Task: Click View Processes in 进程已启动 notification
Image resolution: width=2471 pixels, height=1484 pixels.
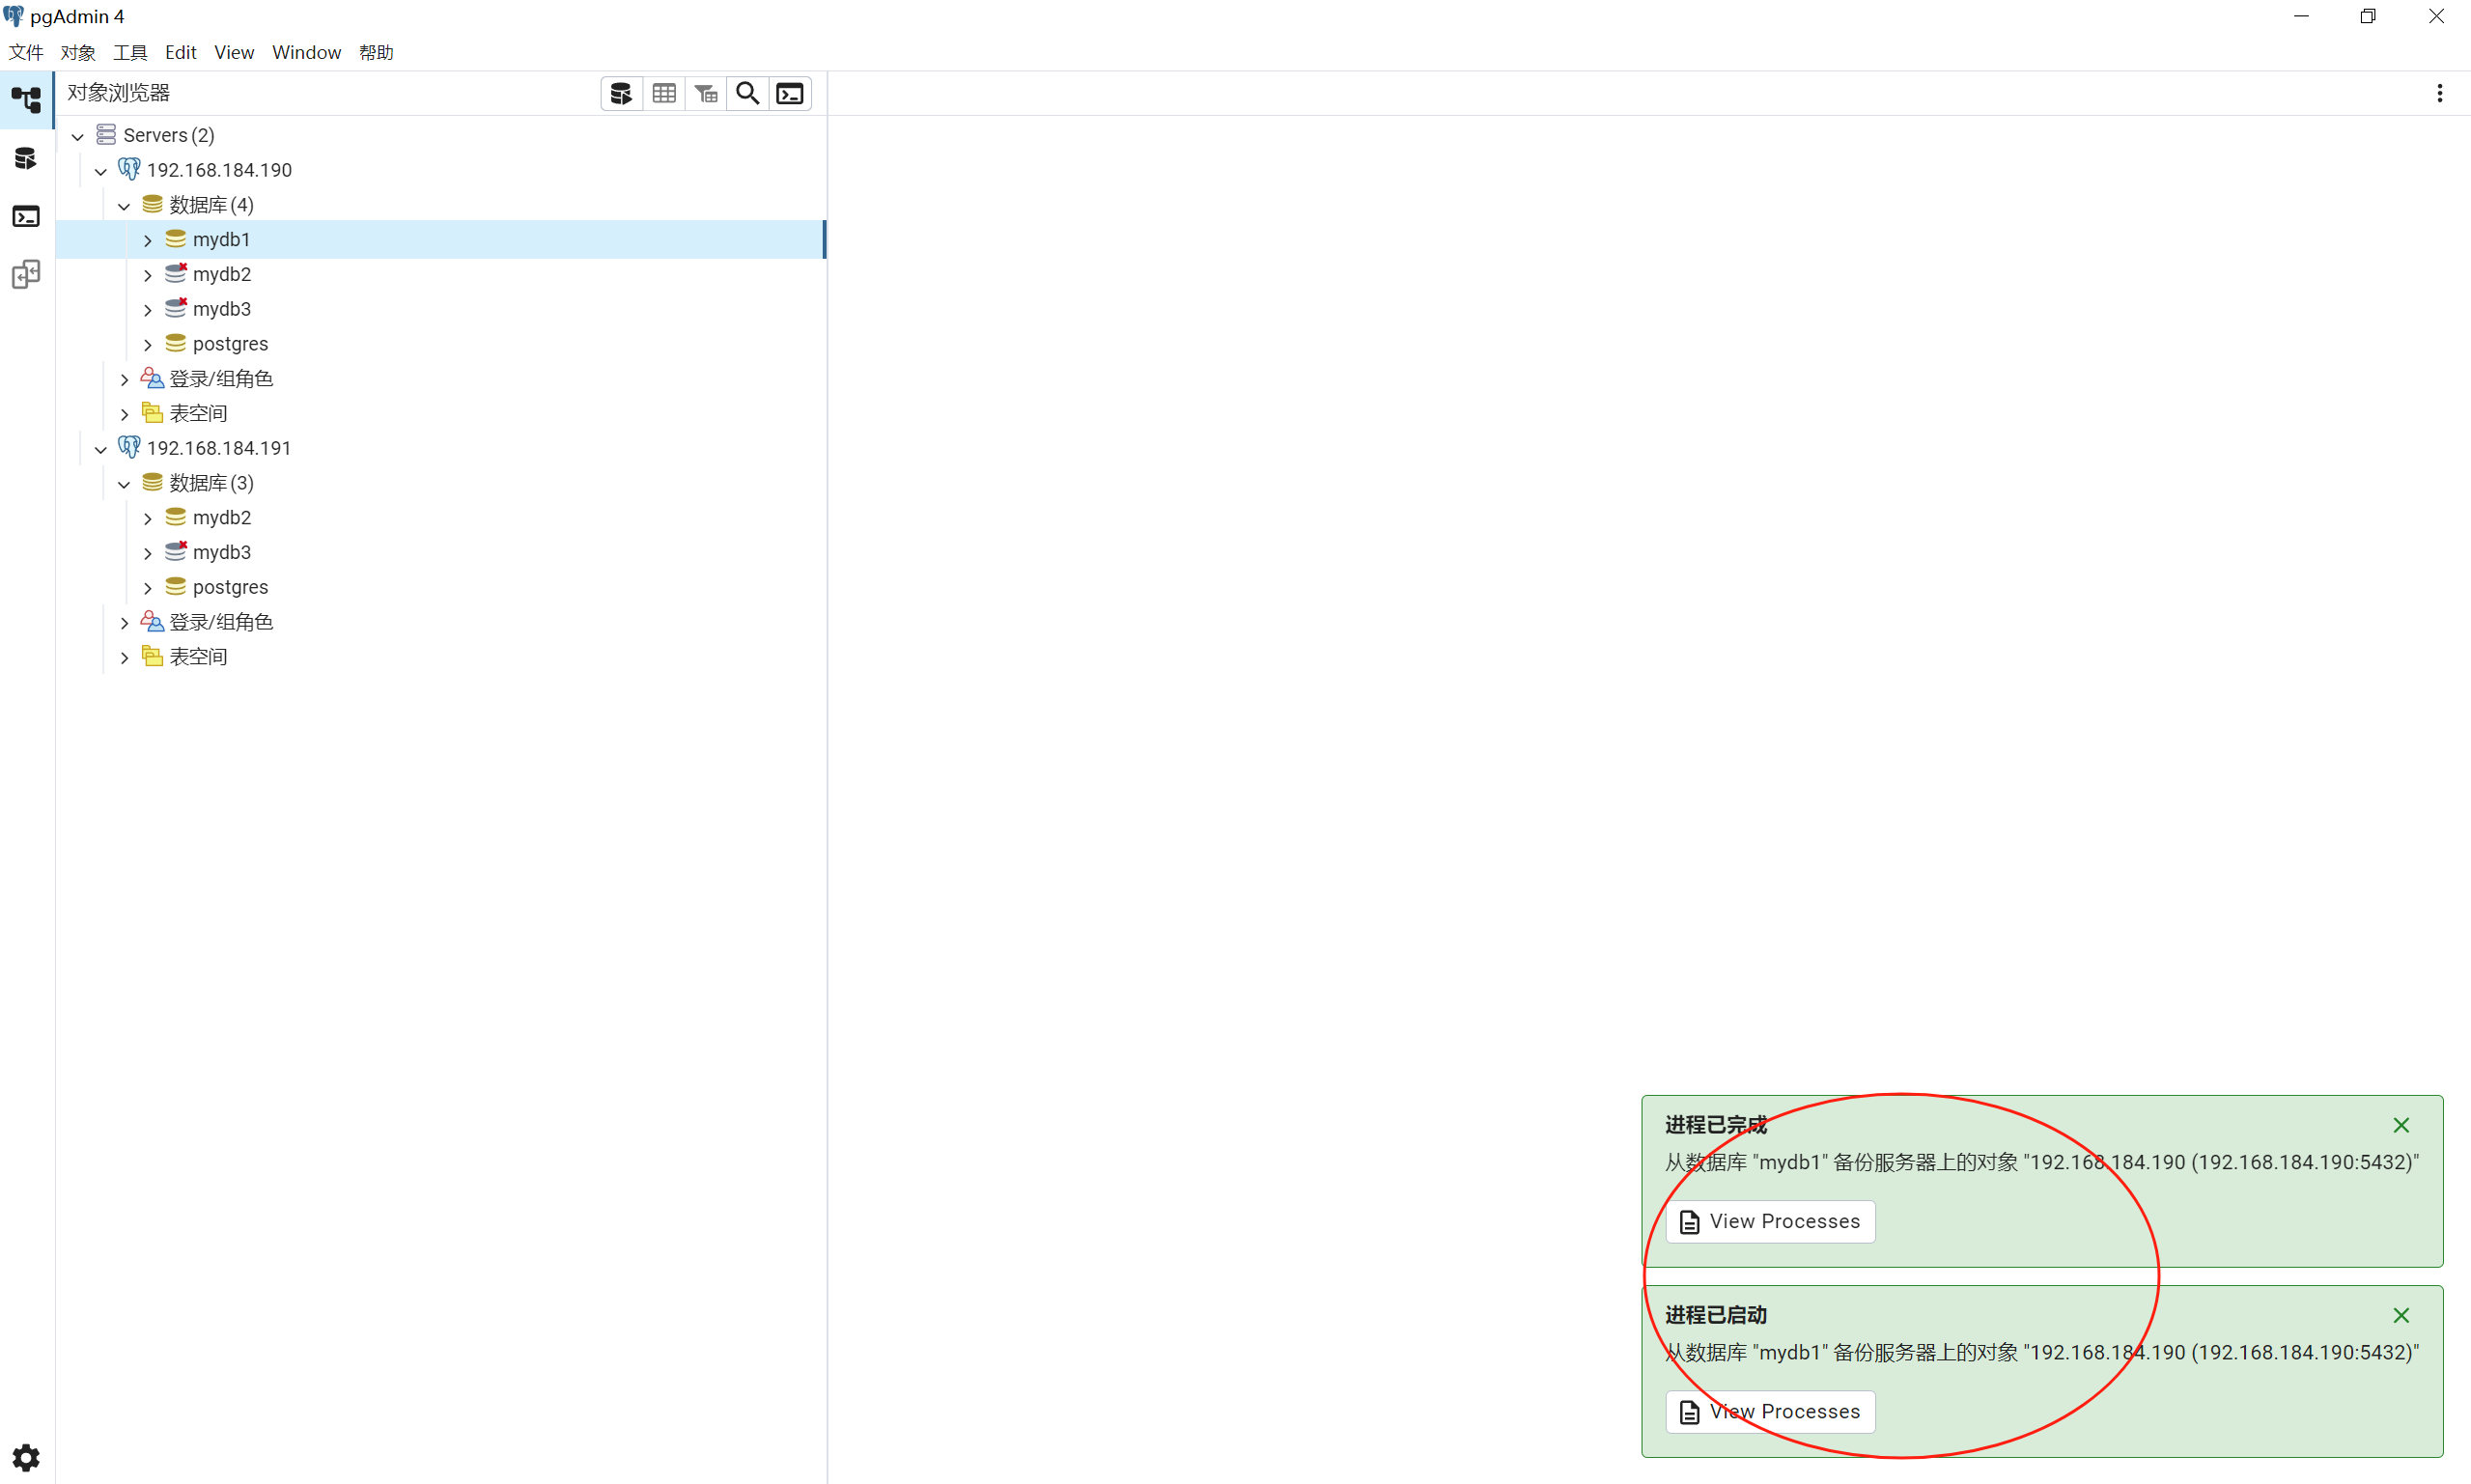Action: coord(1770,1411)
